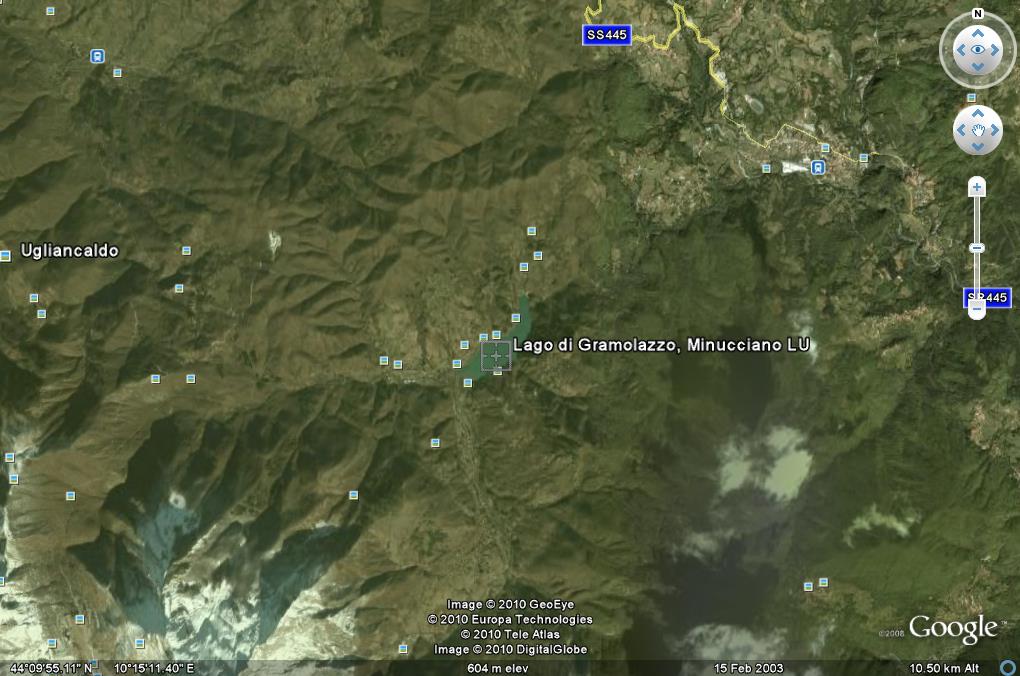Click the eye icon in the look control

point(978,49)
